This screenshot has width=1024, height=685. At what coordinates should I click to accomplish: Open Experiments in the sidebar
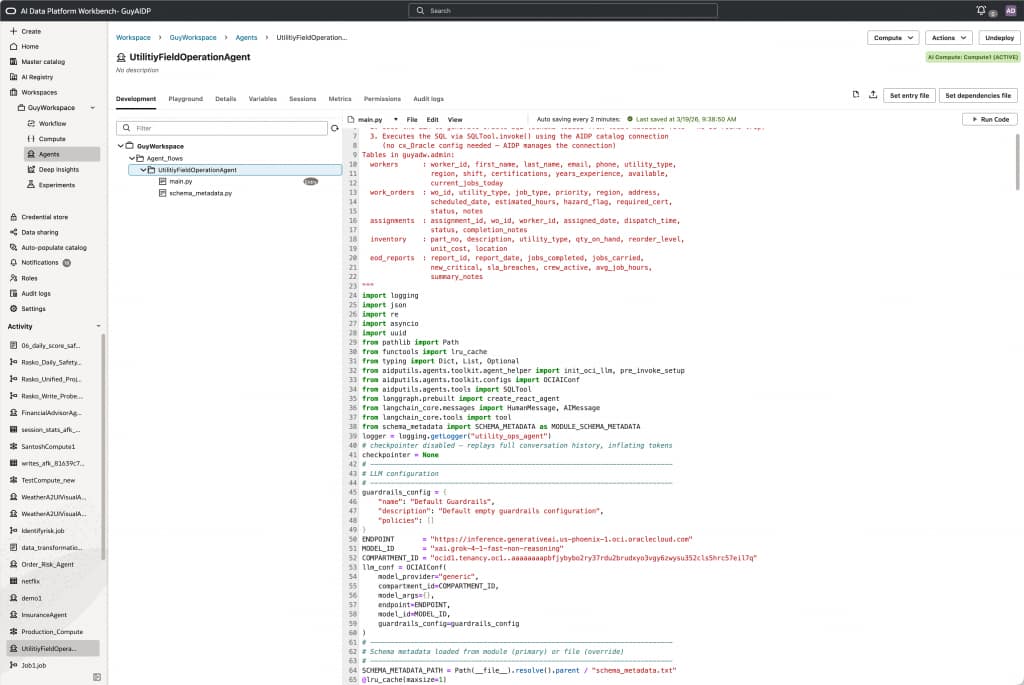coord(51,185)
